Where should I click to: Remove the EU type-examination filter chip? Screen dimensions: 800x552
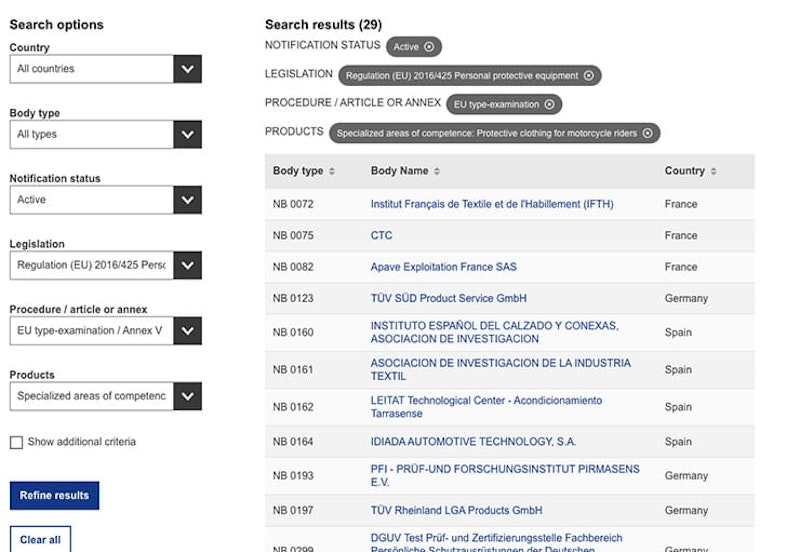click(x=549, y=105)
